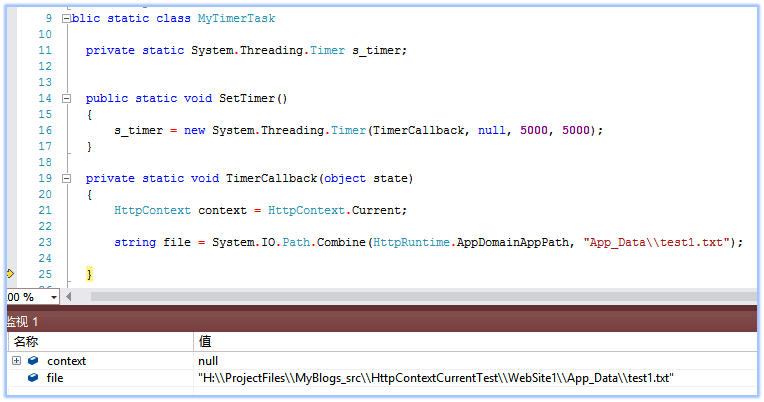Click the blue variable icon next to file
The height and width of the screenshot is (402, 764).
33,378
